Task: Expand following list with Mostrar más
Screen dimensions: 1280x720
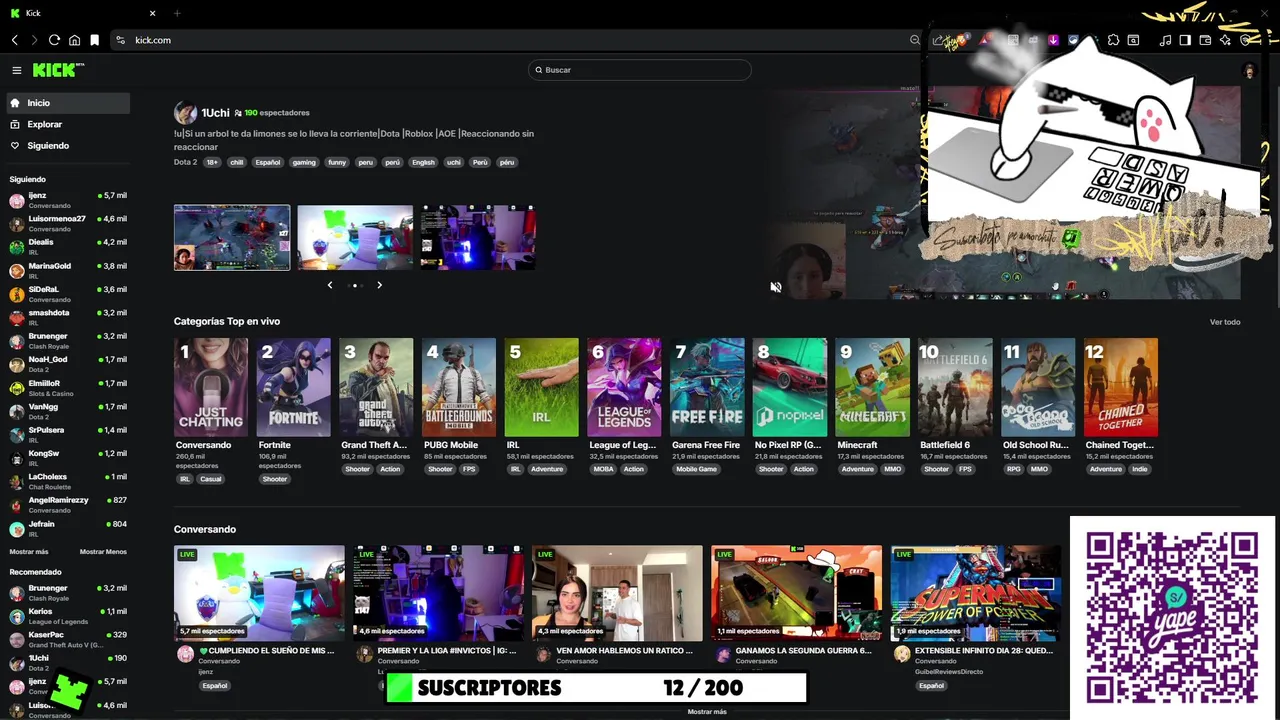Action: point(29,552)
